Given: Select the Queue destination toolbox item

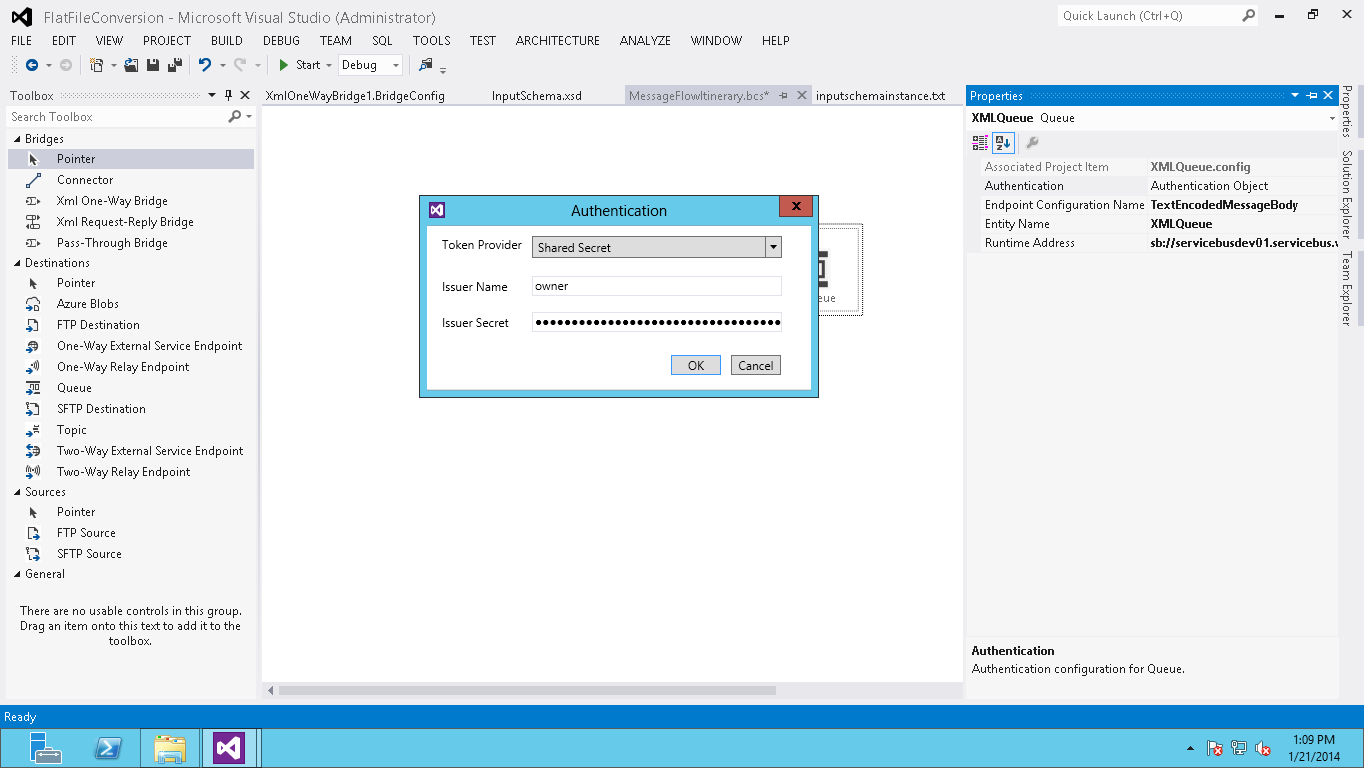Looking at the screenshot, I should pos(131,388).
